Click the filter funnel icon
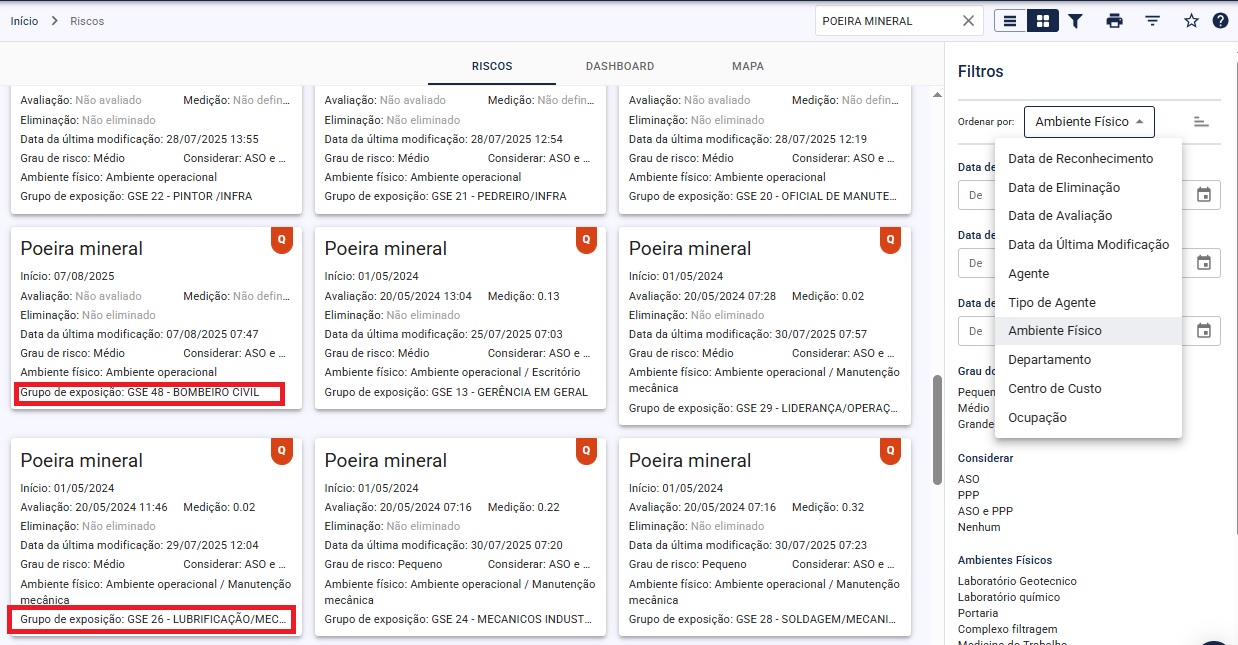This screenshot has height=645, width=1238. 1075,21
